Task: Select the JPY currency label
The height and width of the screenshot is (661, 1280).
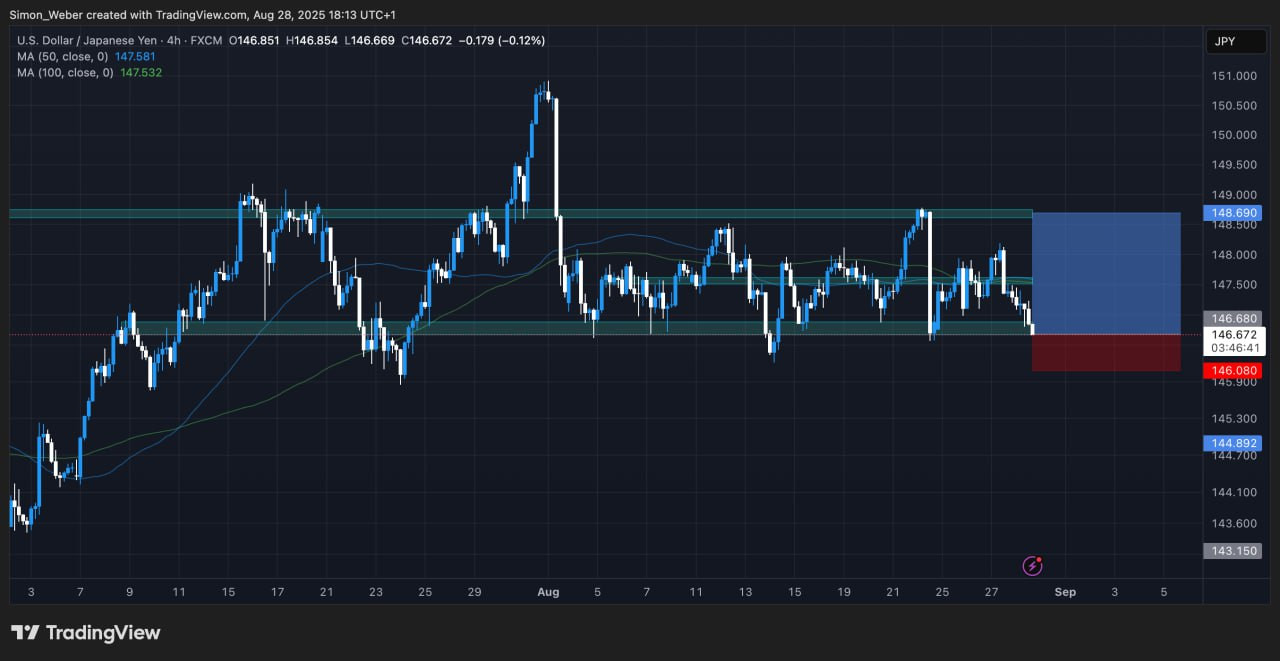Action: pyautogui.click(x=1226, y=41)
